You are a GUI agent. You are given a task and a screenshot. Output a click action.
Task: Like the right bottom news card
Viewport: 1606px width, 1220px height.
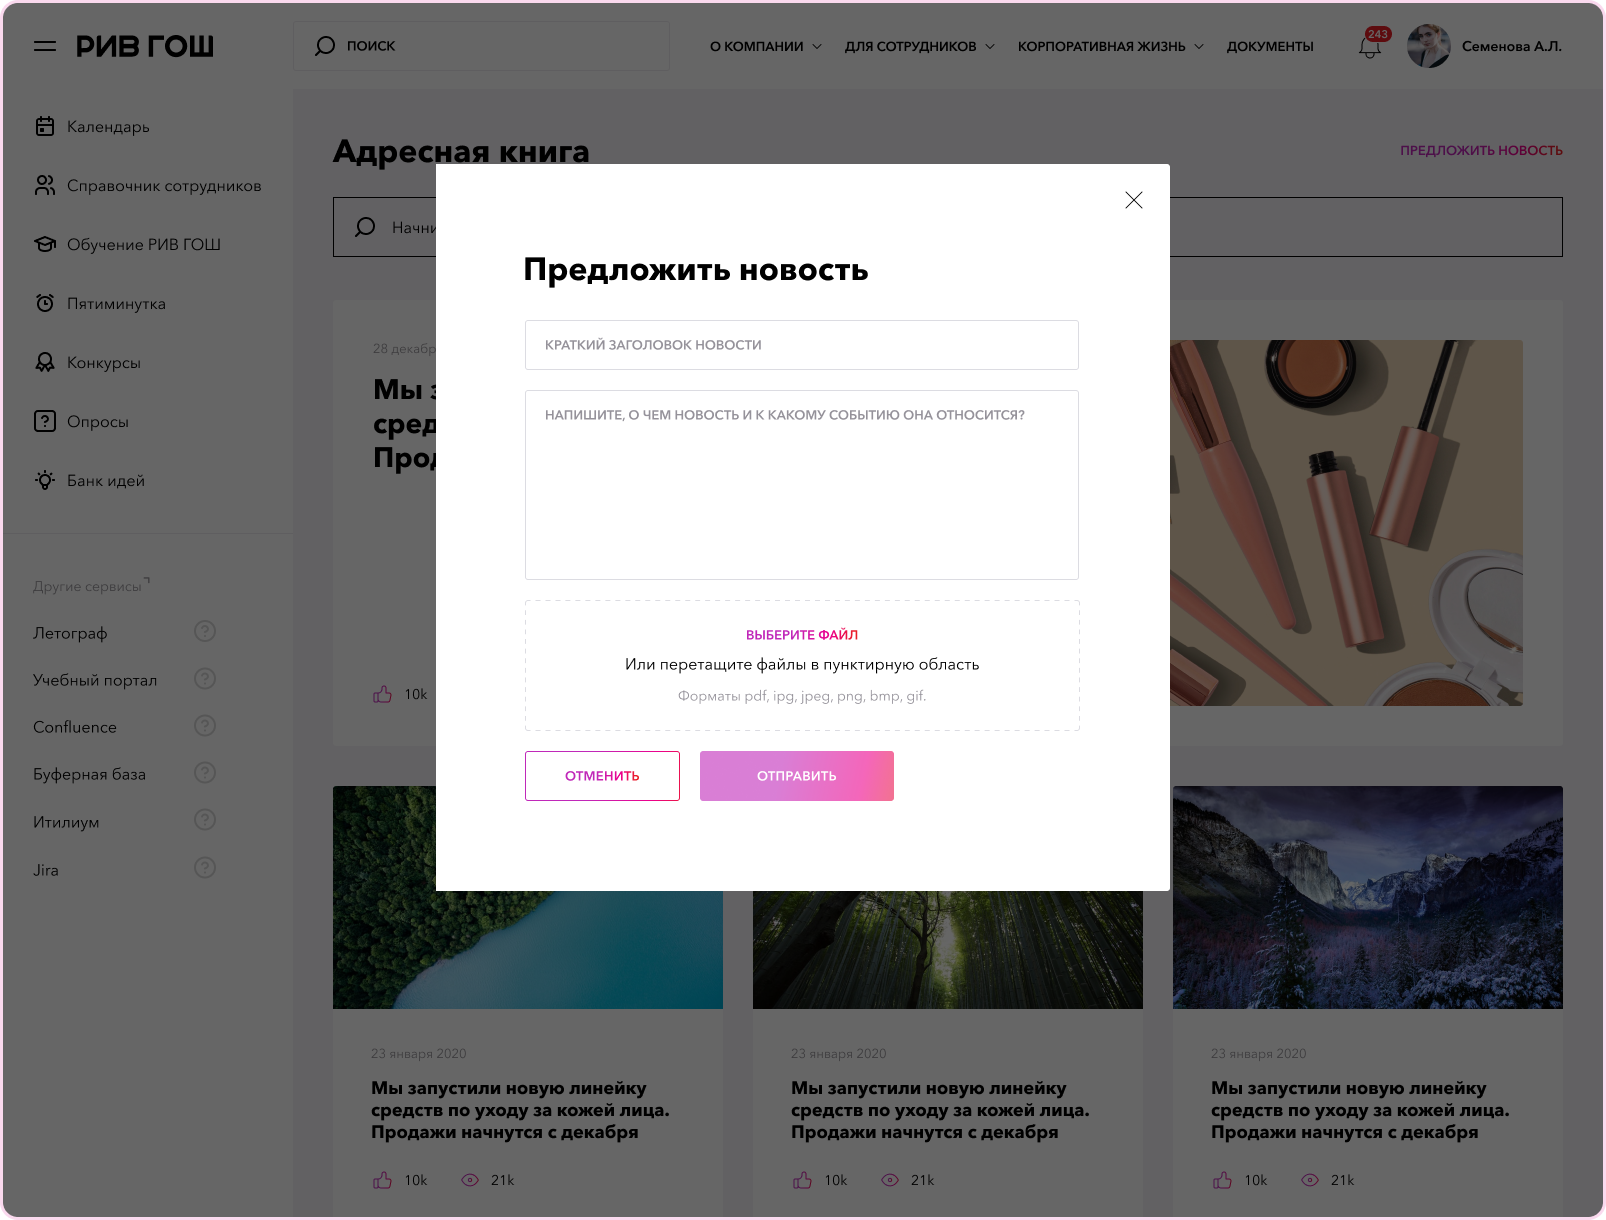1223,1180
